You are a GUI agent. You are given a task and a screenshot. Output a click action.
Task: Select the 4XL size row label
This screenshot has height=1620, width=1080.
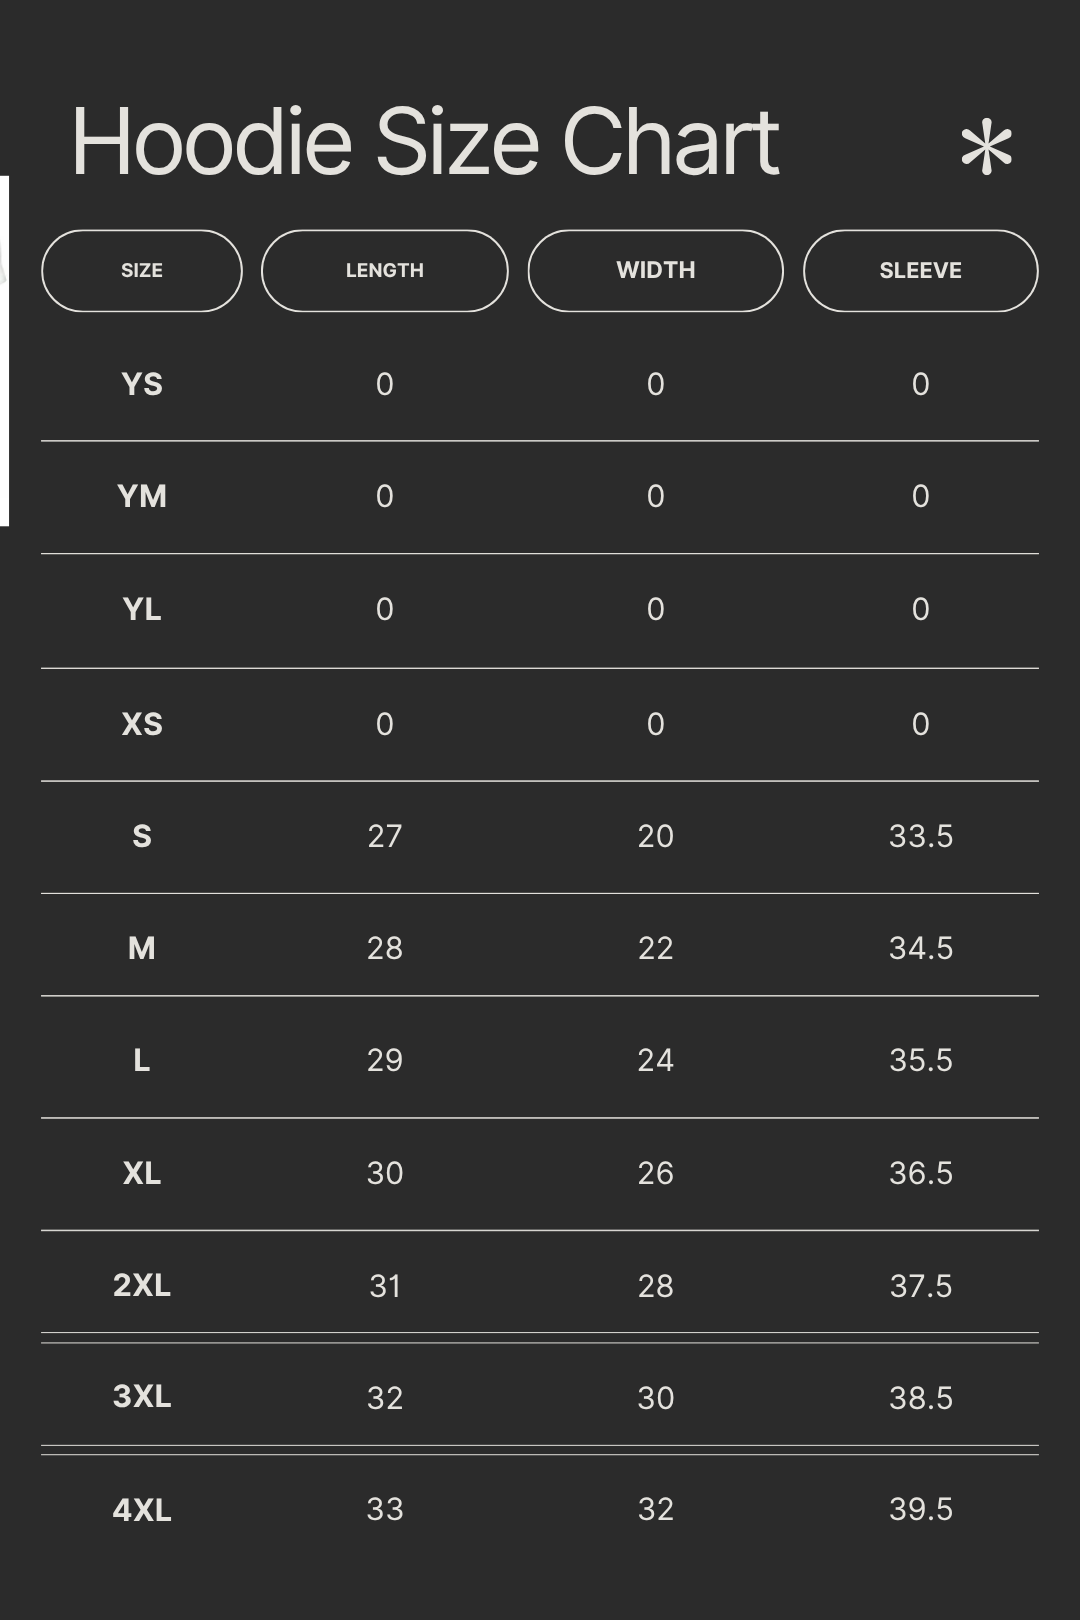click(x=142, y=1509)
